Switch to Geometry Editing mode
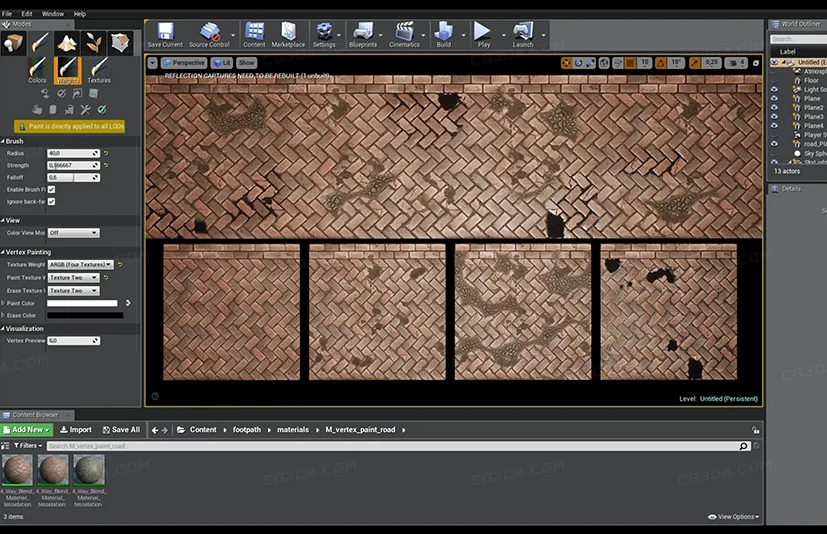 [x=120, y=43]
